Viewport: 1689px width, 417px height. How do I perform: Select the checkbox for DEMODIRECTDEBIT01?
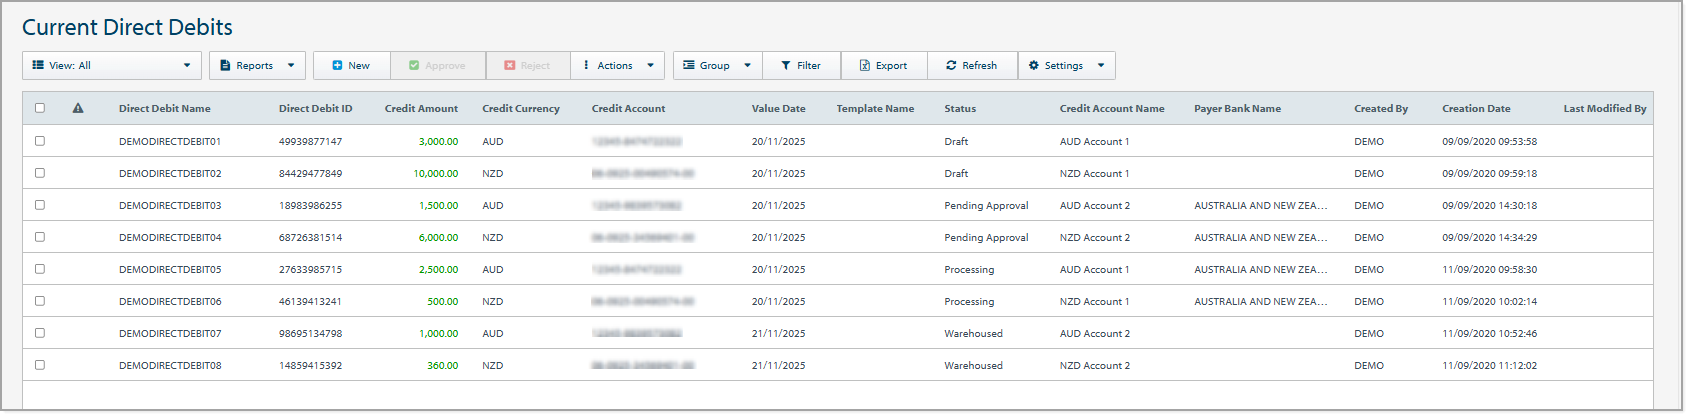[x=40, y=141]
